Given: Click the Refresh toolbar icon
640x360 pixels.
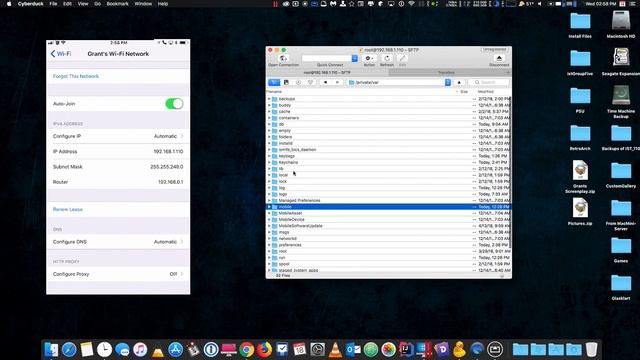Looking at the screenshot, I should (387, 58).
